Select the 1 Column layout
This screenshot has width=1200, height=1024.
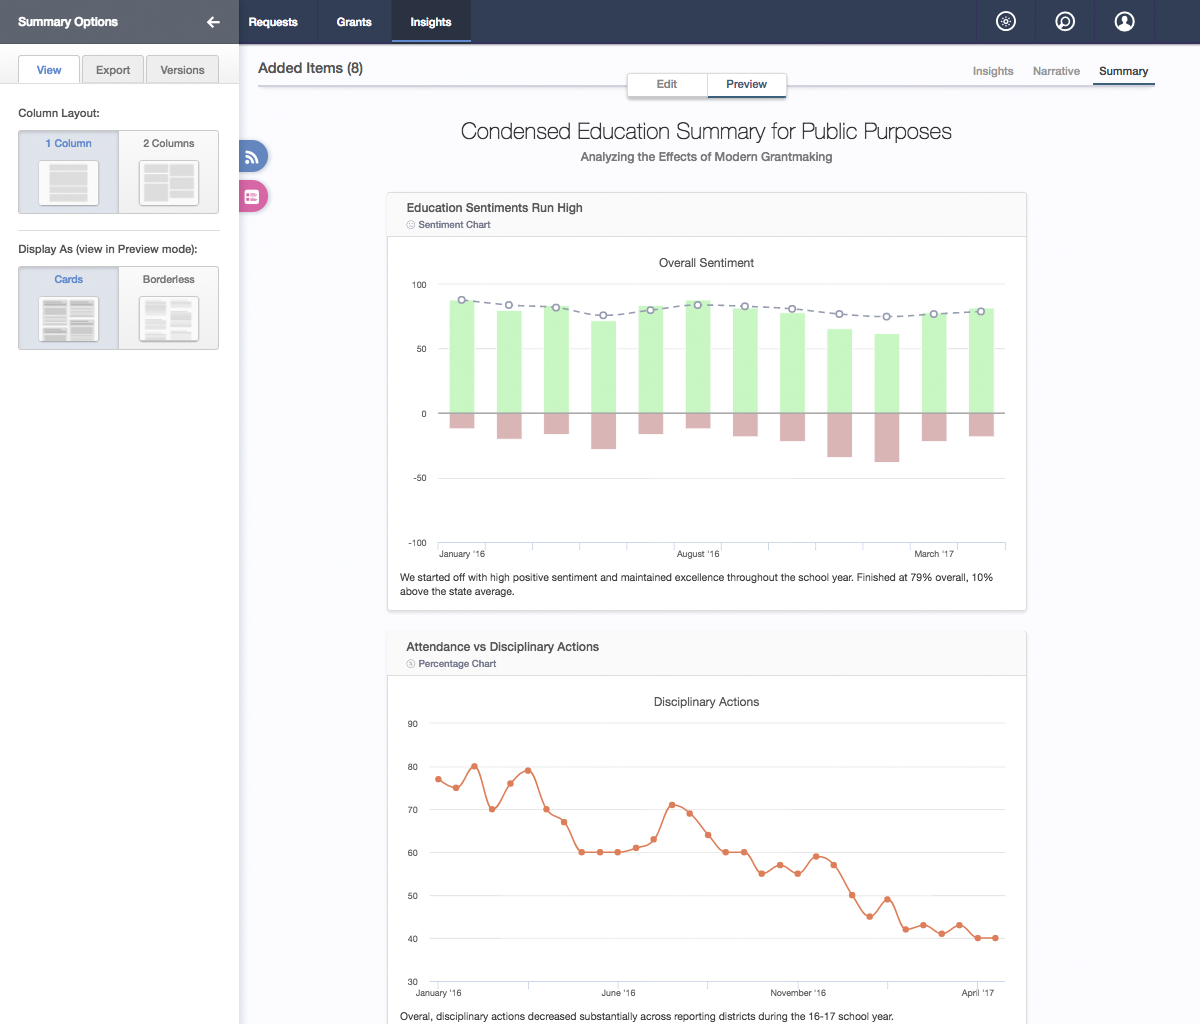point(68,172)
